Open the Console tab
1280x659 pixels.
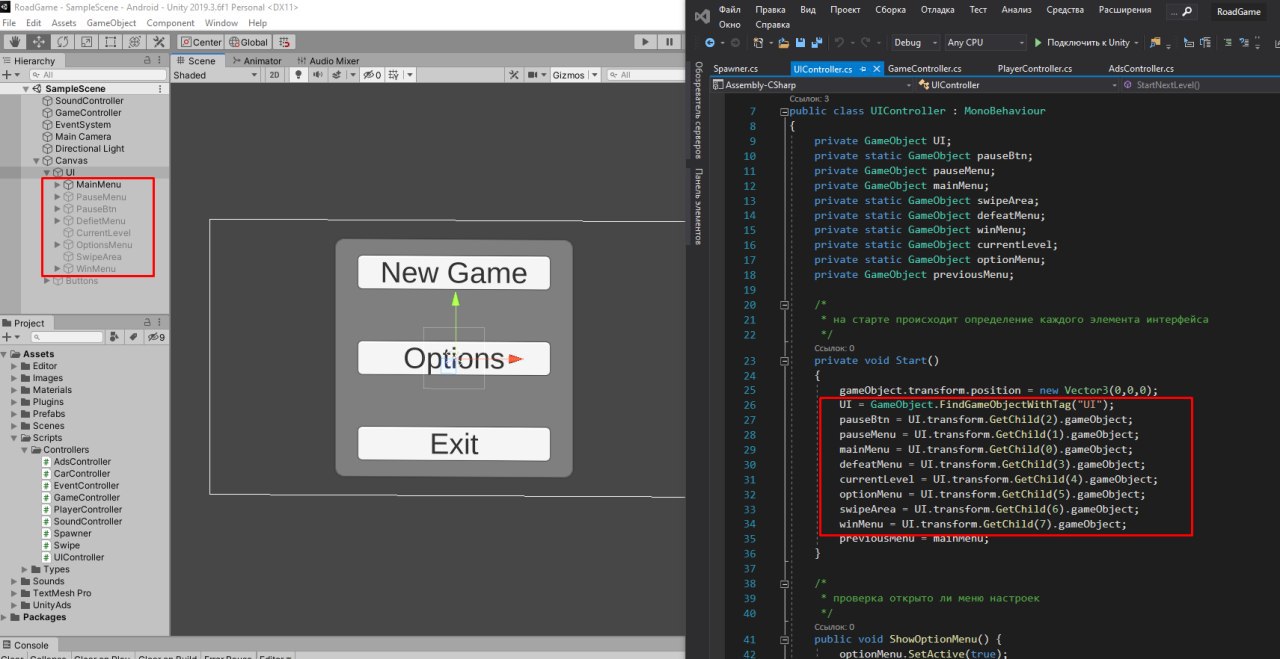25,645
